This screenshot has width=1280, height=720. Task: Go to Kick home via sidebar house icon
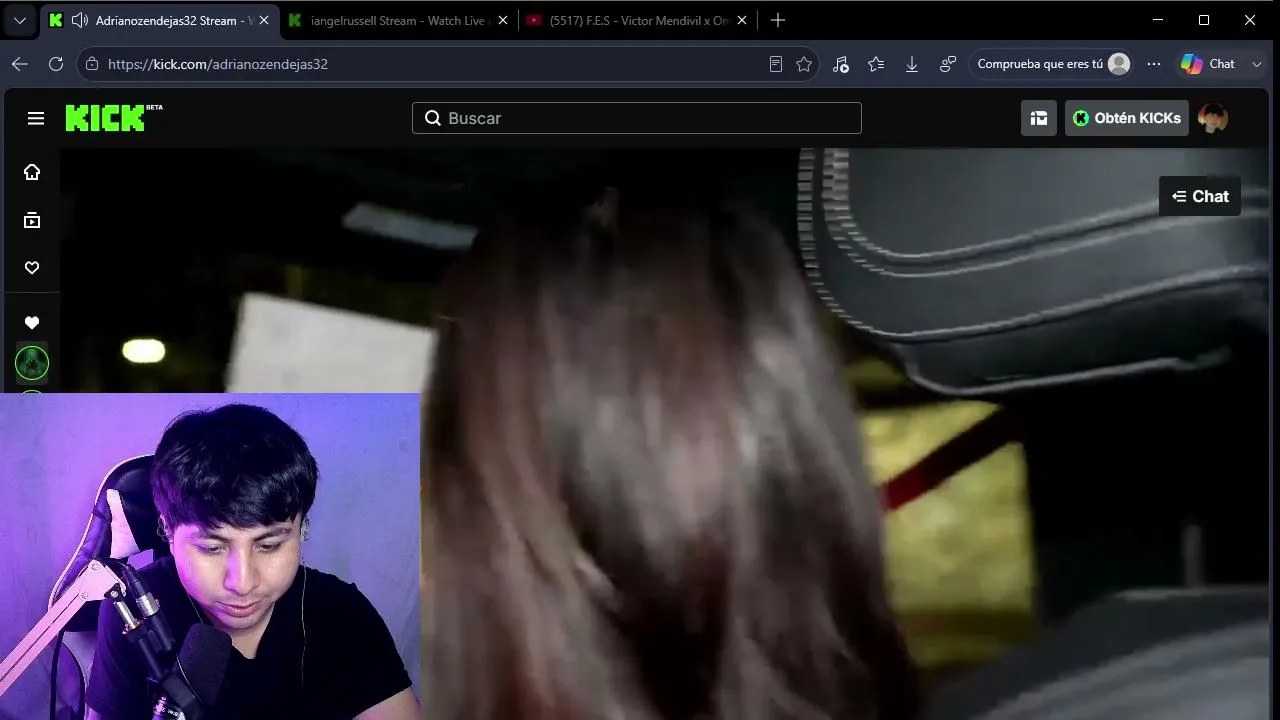click(32, 172)
